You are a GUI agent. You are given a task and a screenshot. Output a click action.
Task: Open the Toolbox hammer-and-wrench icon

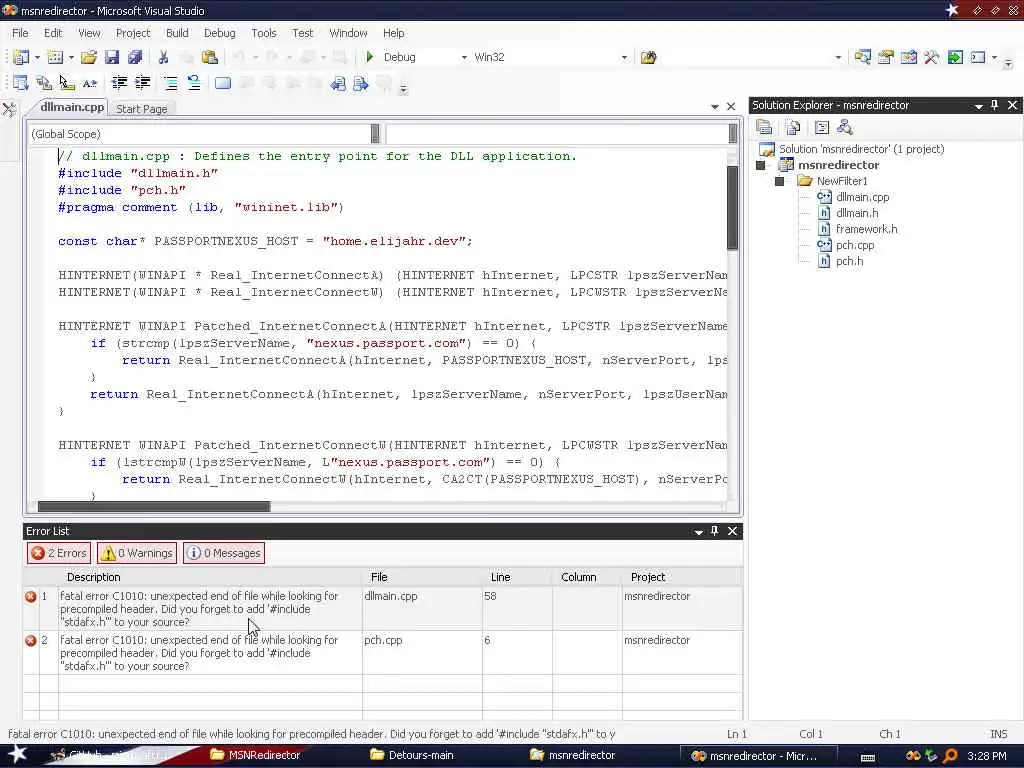[x=931, y=57]
